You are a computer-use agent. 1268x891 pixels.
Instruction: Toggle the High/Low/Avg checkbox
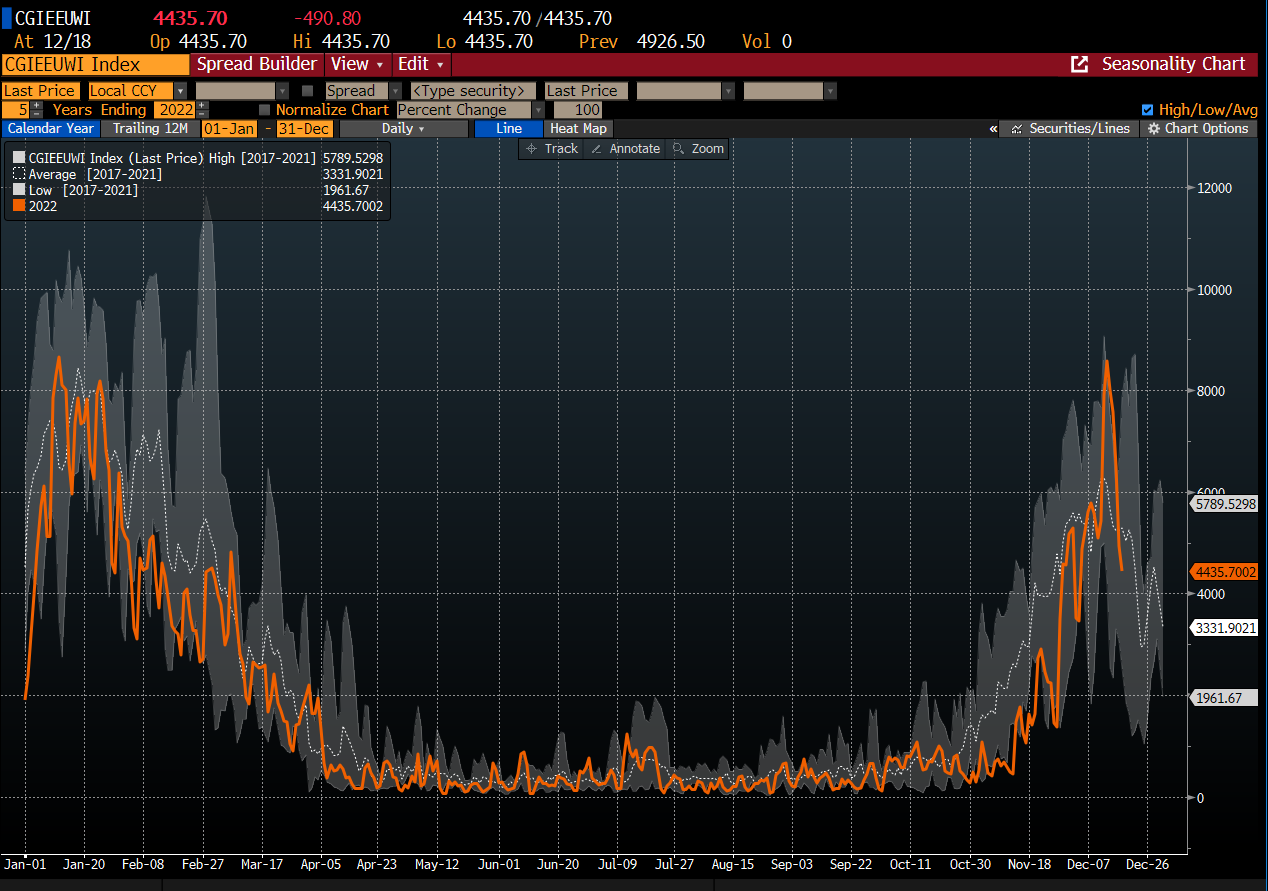1147,110
